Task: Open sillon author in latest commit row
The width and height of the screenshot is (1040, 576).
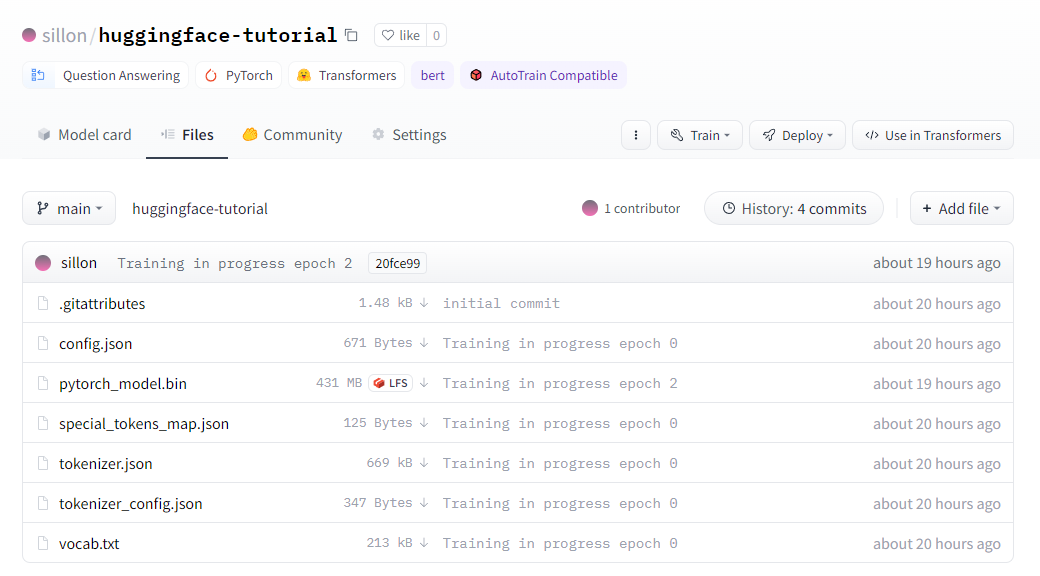Action: [79, 263]
